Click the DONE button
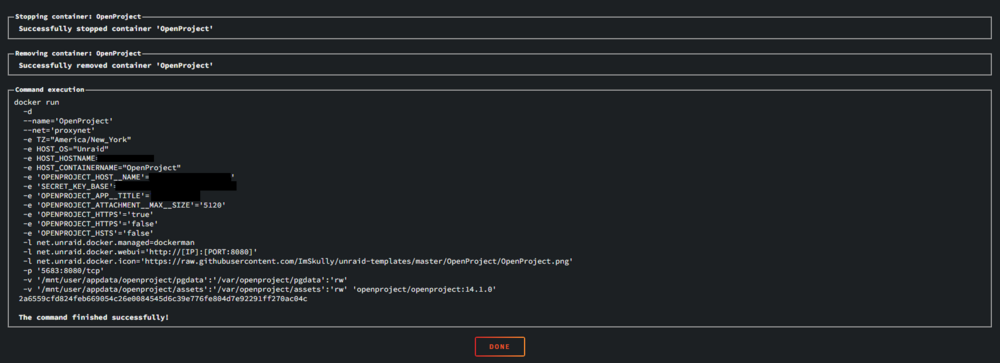The width and height of the screenshot is (1000, 363). tap(499, 346)
